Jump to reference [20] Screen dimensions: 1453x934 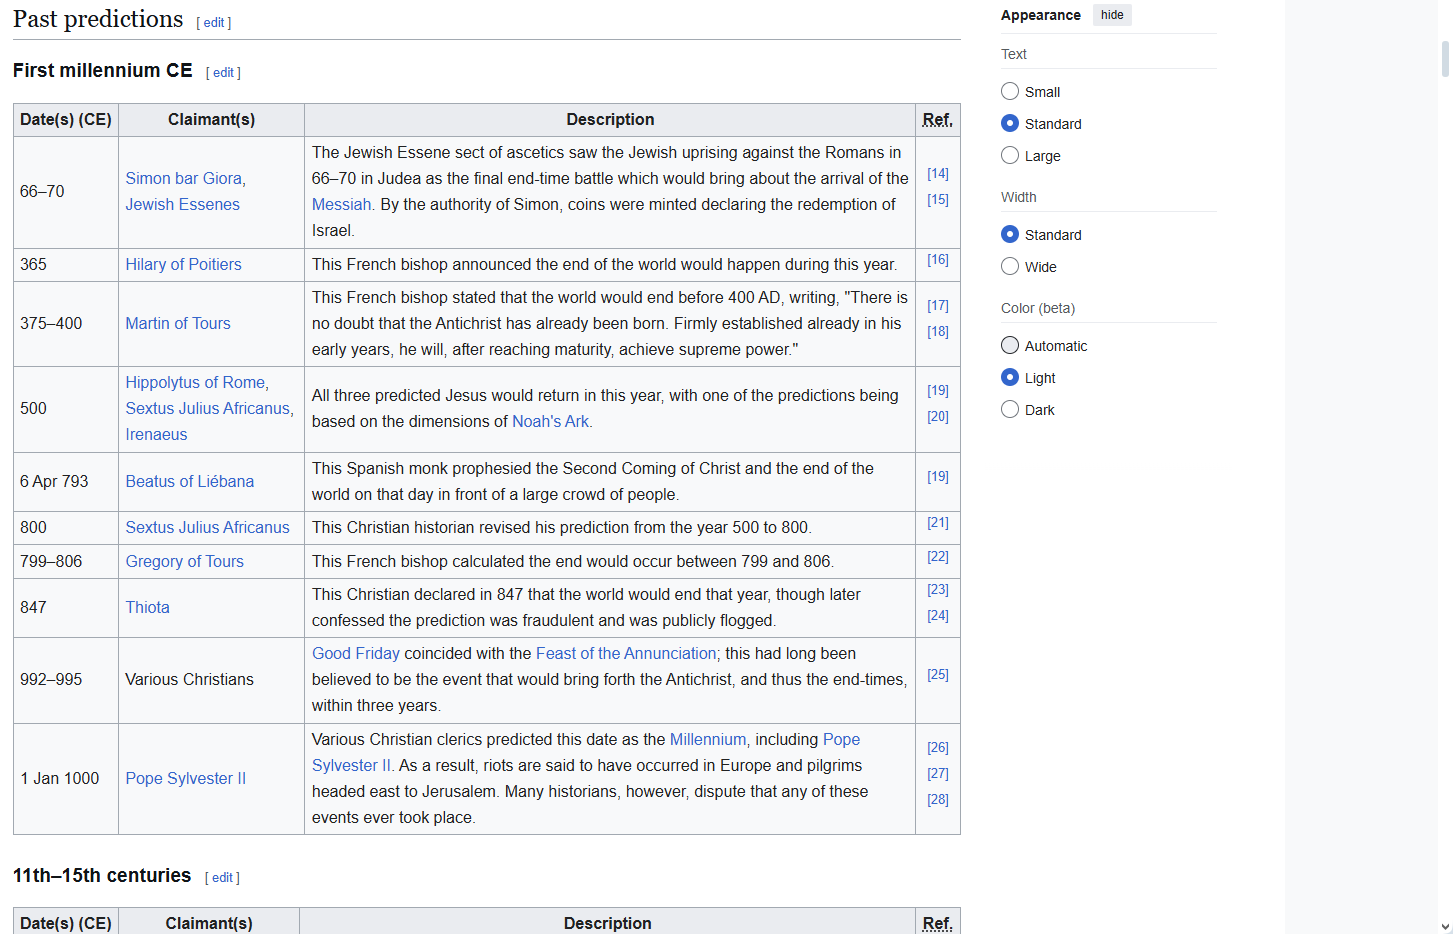point(938,416)
